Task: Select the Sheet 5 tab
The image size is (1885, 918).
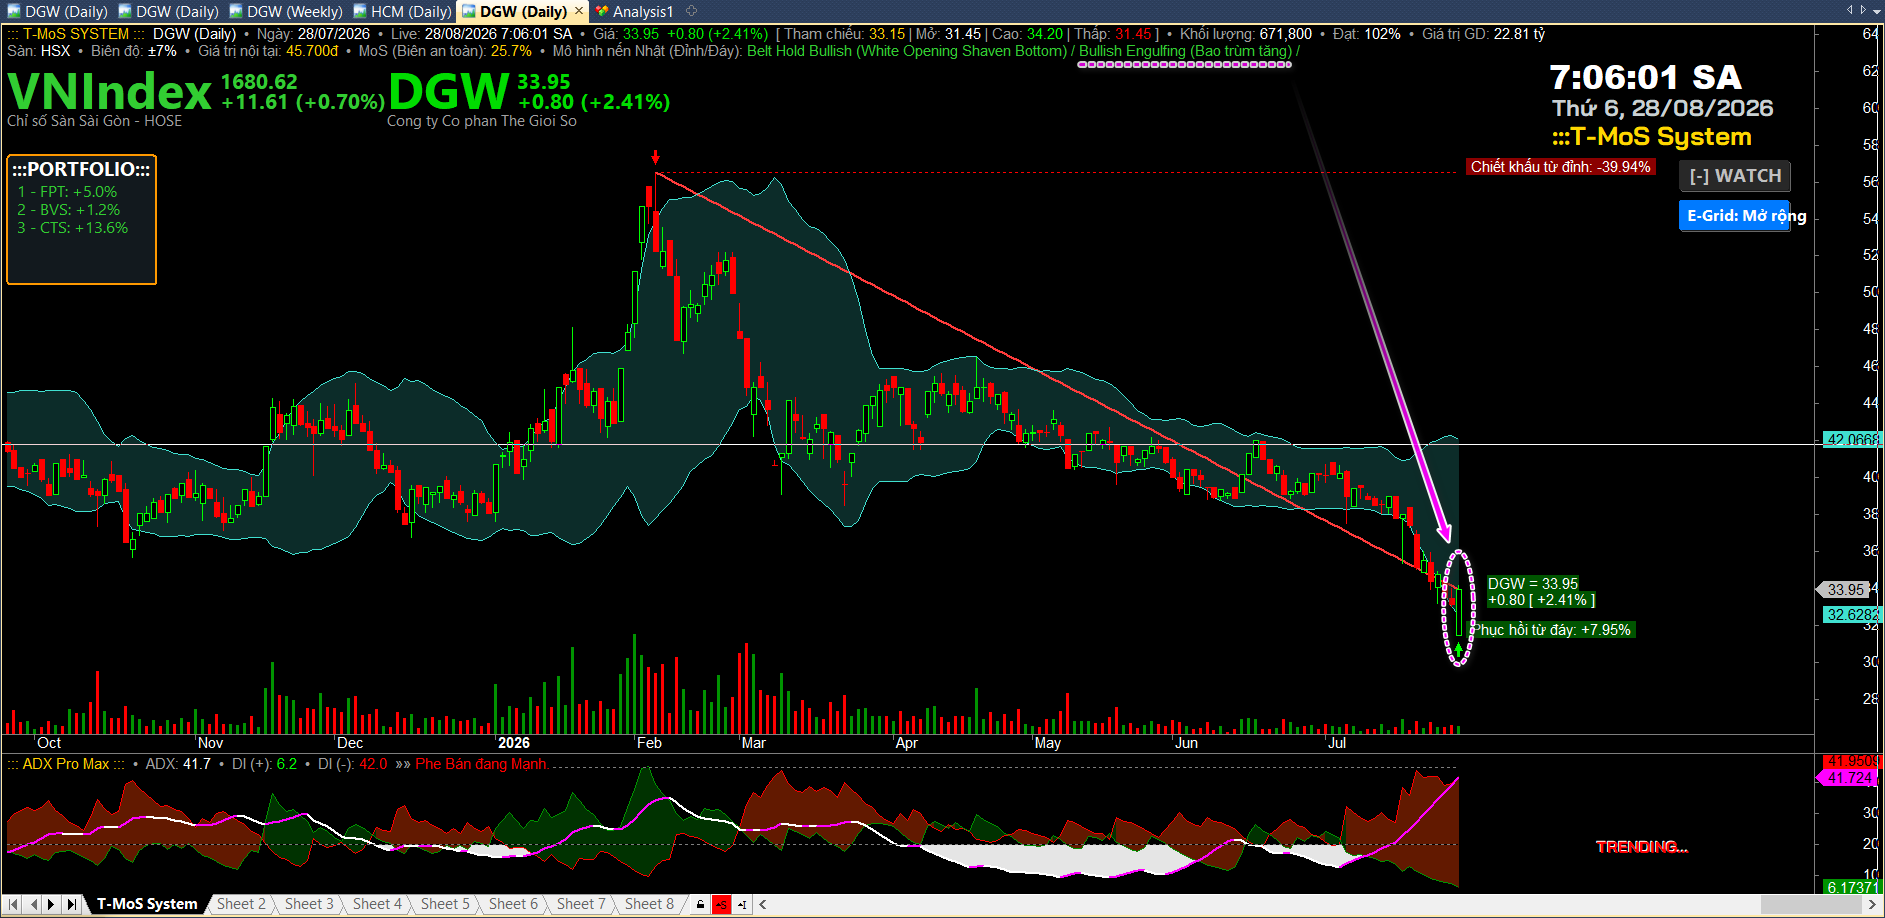Action: pos(445,904)
